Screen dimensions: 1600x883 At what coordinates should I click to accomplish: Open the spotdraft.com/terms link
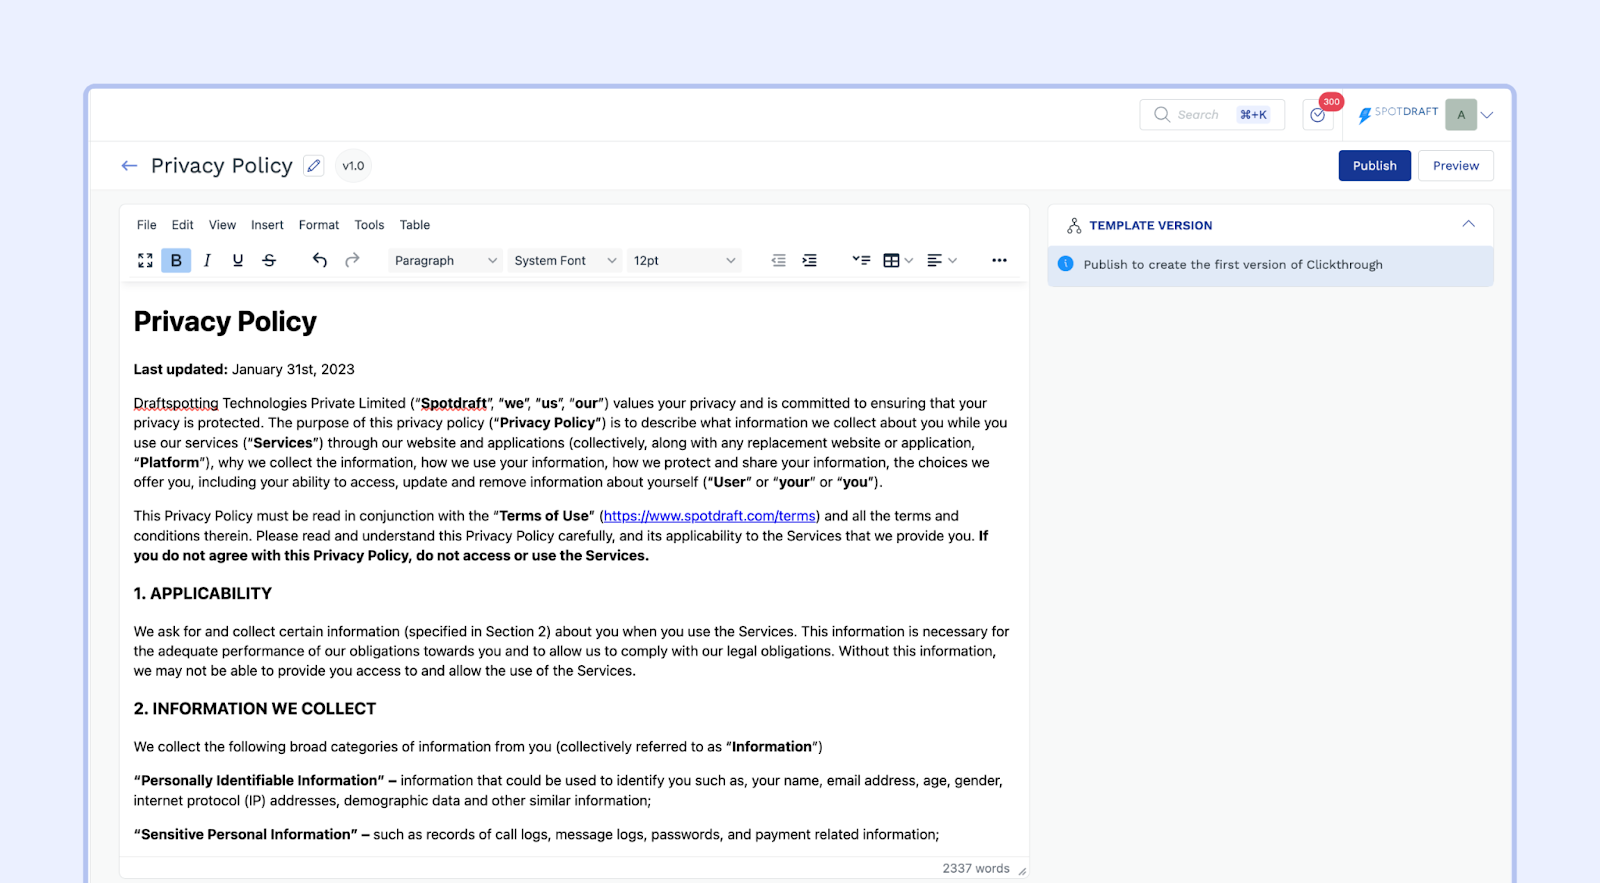click(710, 516)
